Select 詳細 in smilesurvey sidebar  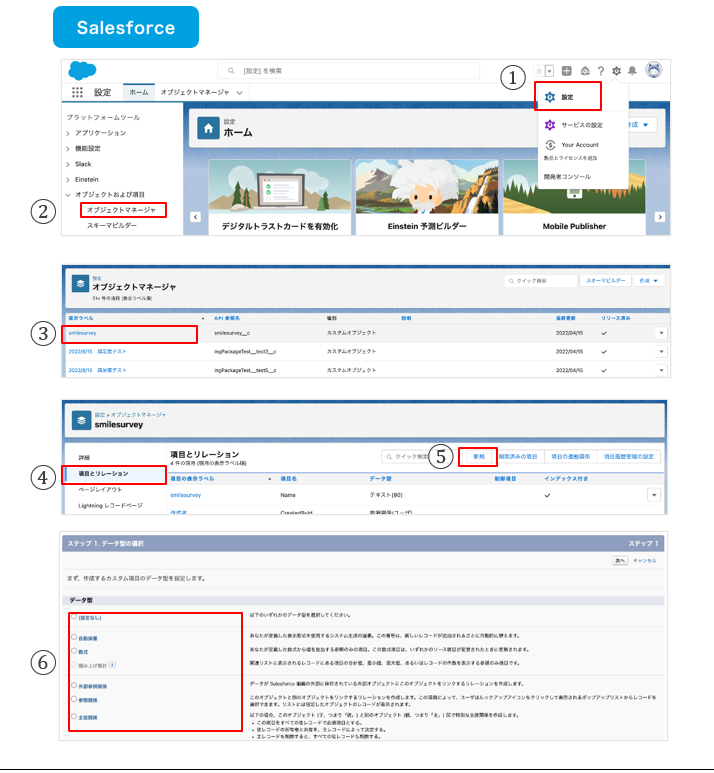click(84, 458)
